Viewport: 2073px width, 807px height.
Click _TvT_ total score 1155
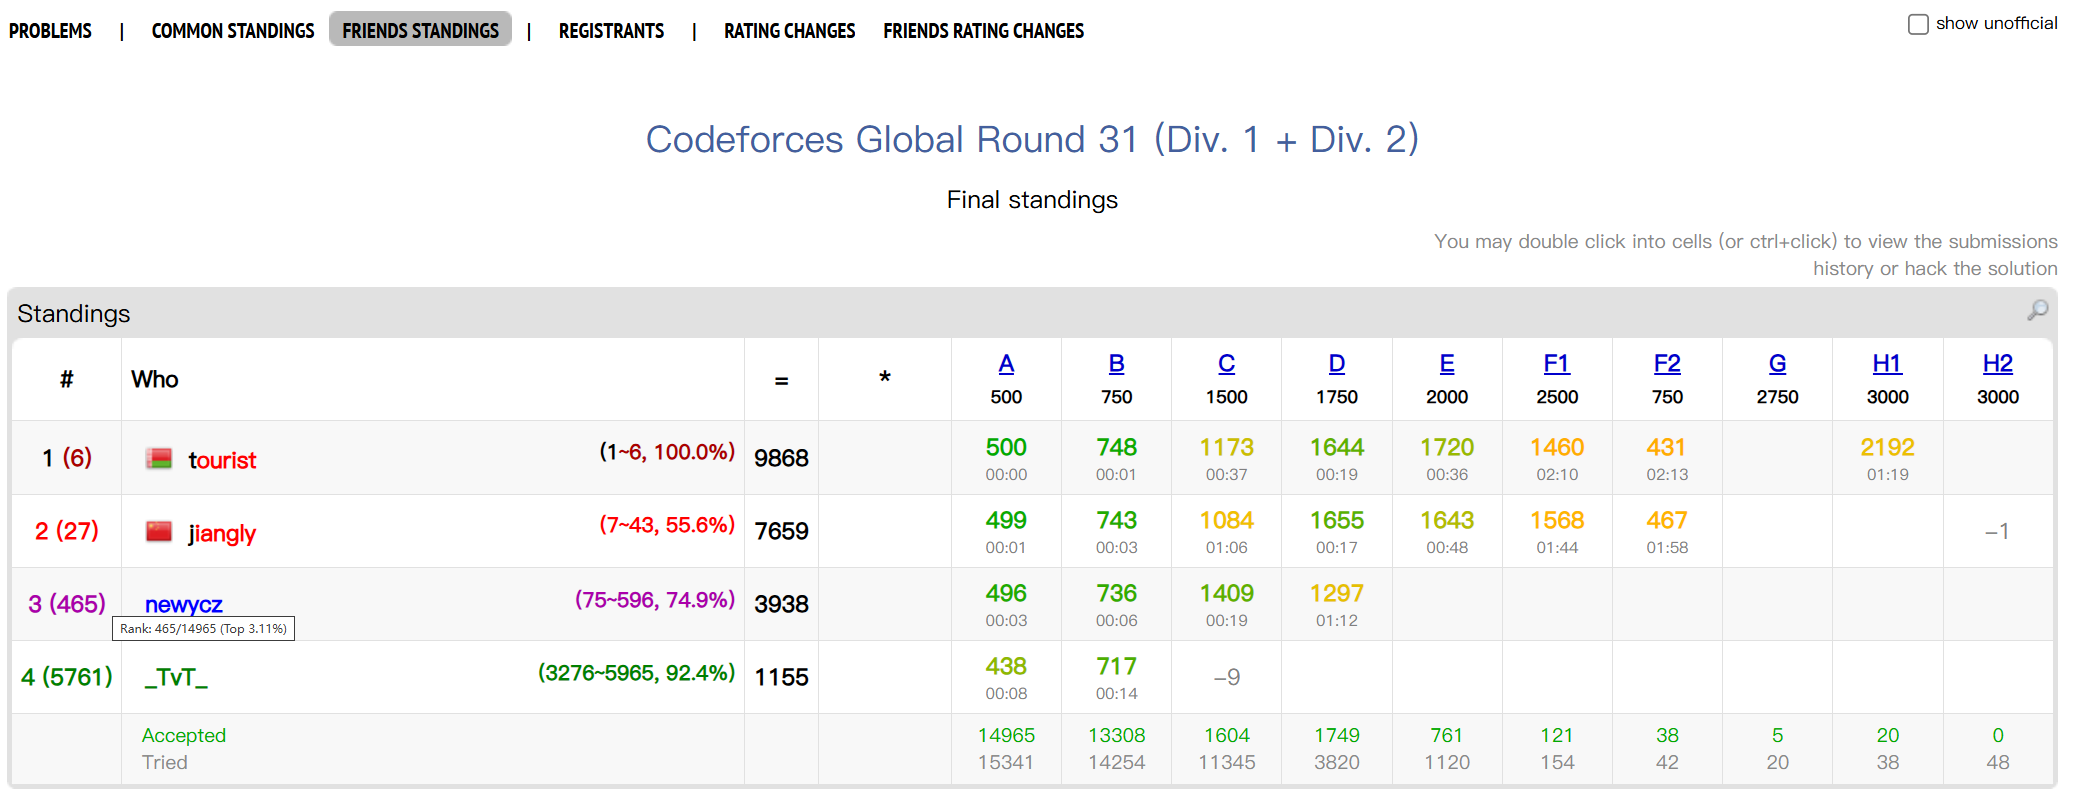[x=781, y=677]
